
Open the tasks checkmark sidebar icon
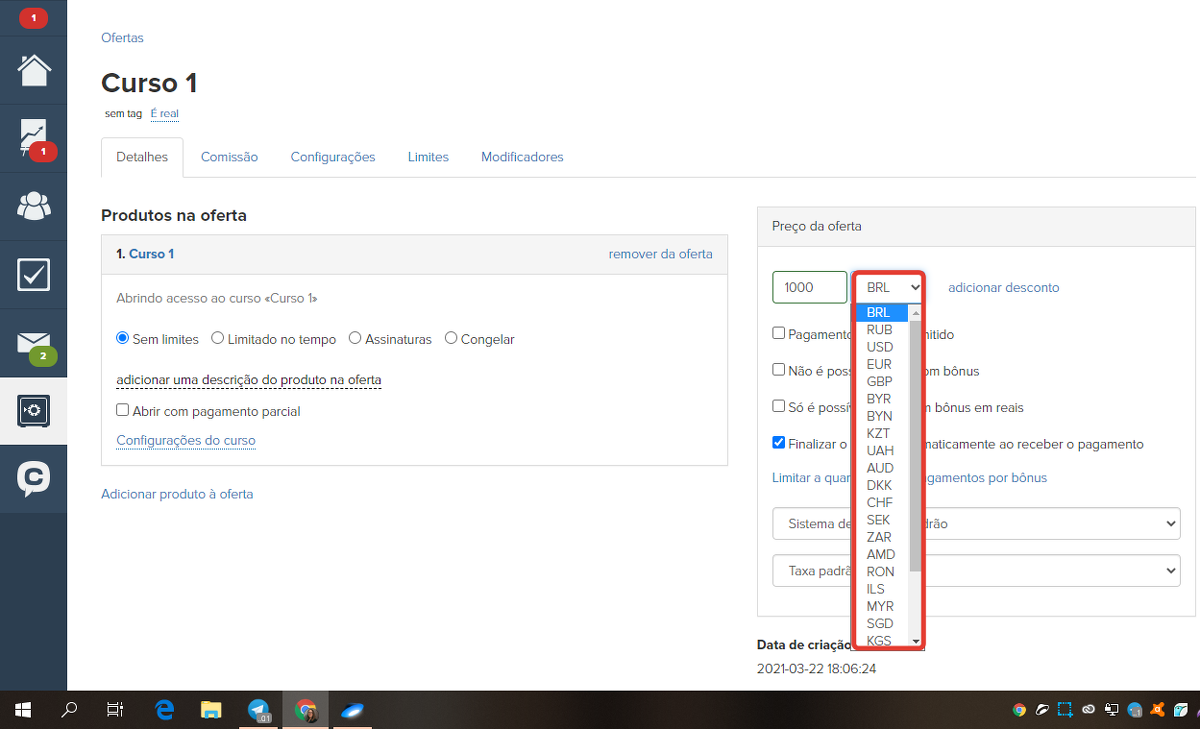coord(33,274)
